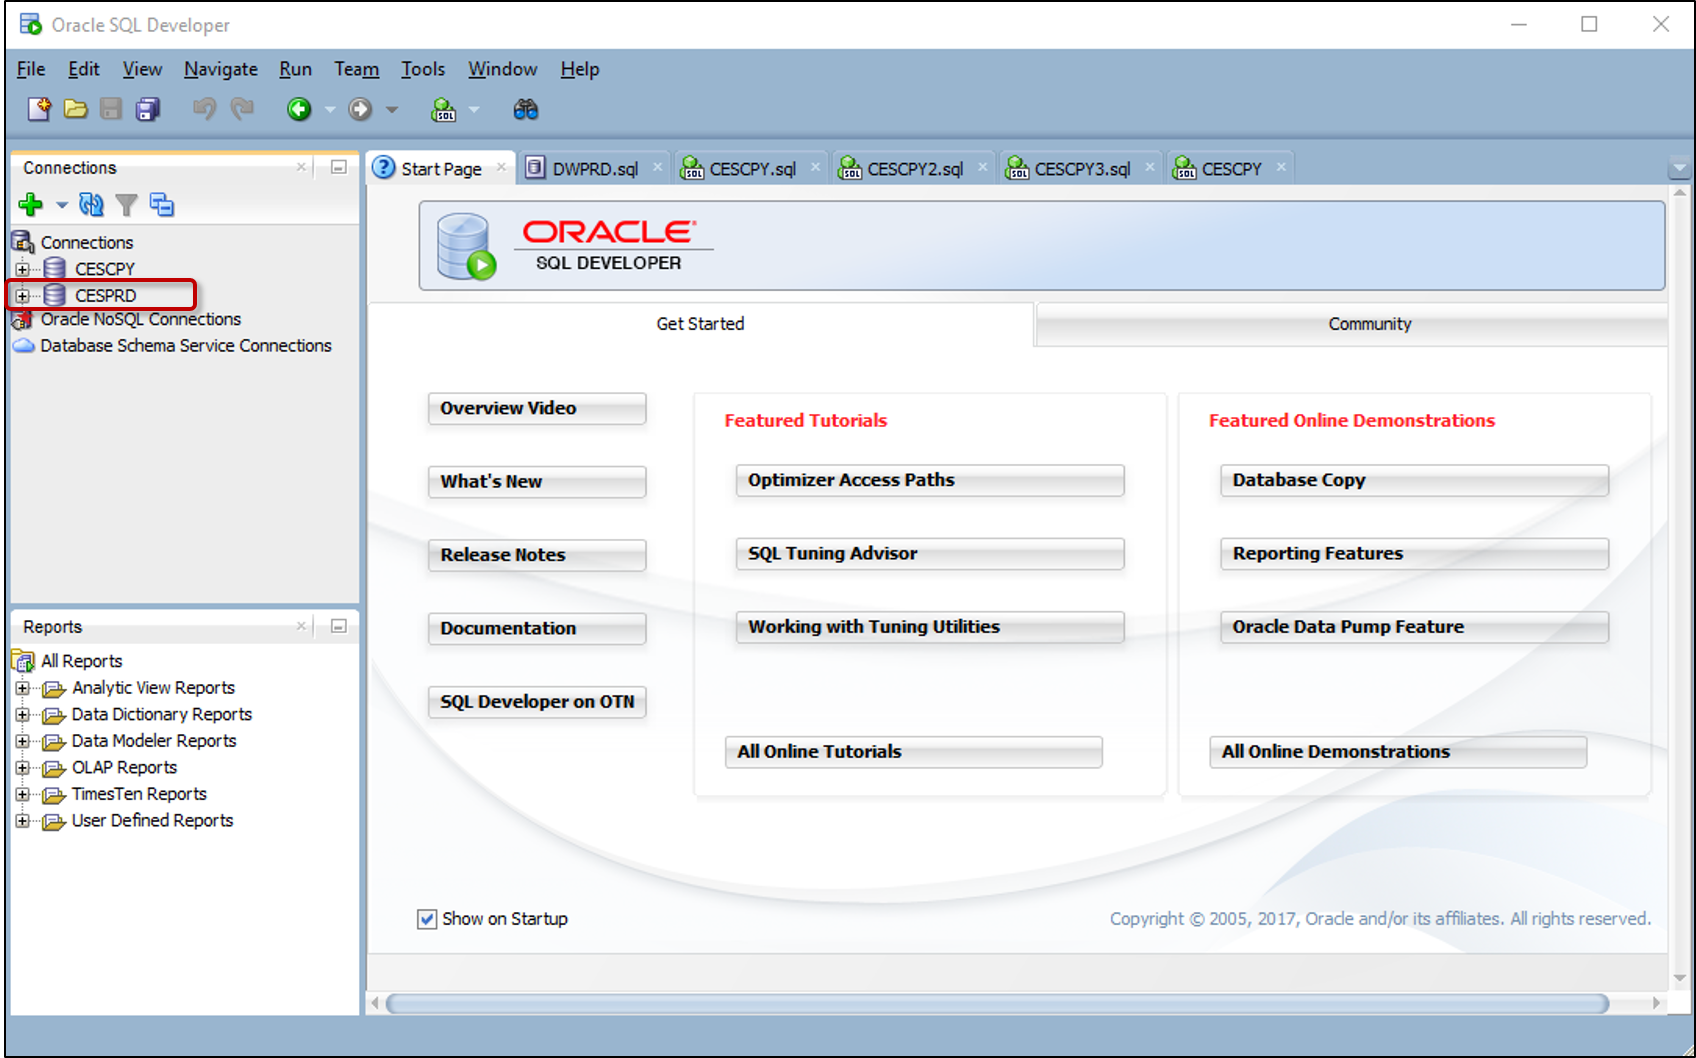Close the Reports panel with its x
The width and height of the screenshot is (1696, 1058).
tap(301, 626)
